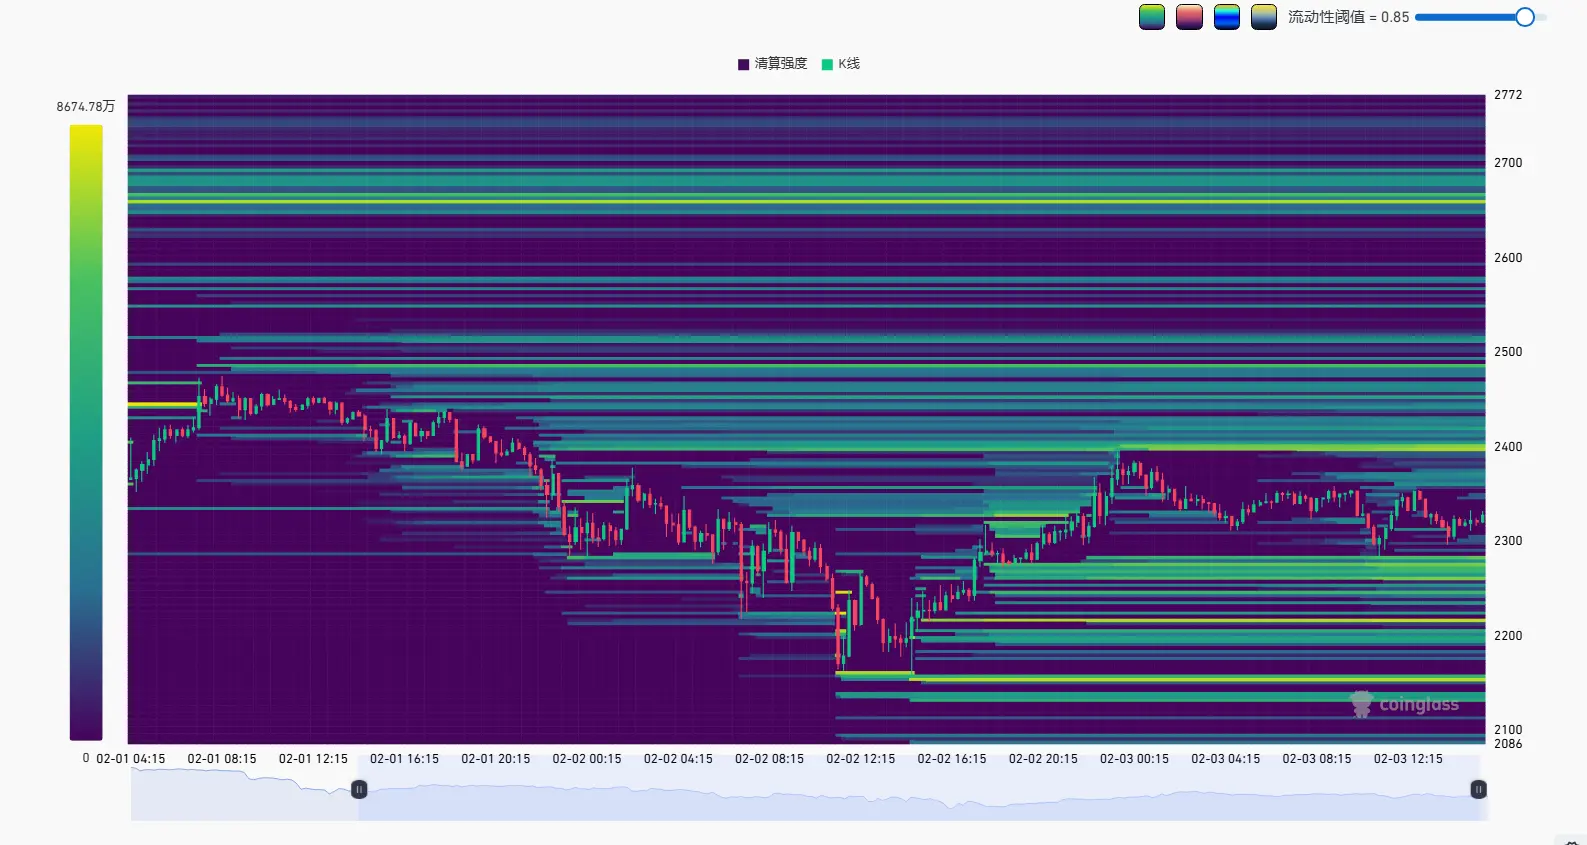This screenshot has width=1587, height=845.
Task: Click the 2600 price axis label
Action: [1508, 258]
